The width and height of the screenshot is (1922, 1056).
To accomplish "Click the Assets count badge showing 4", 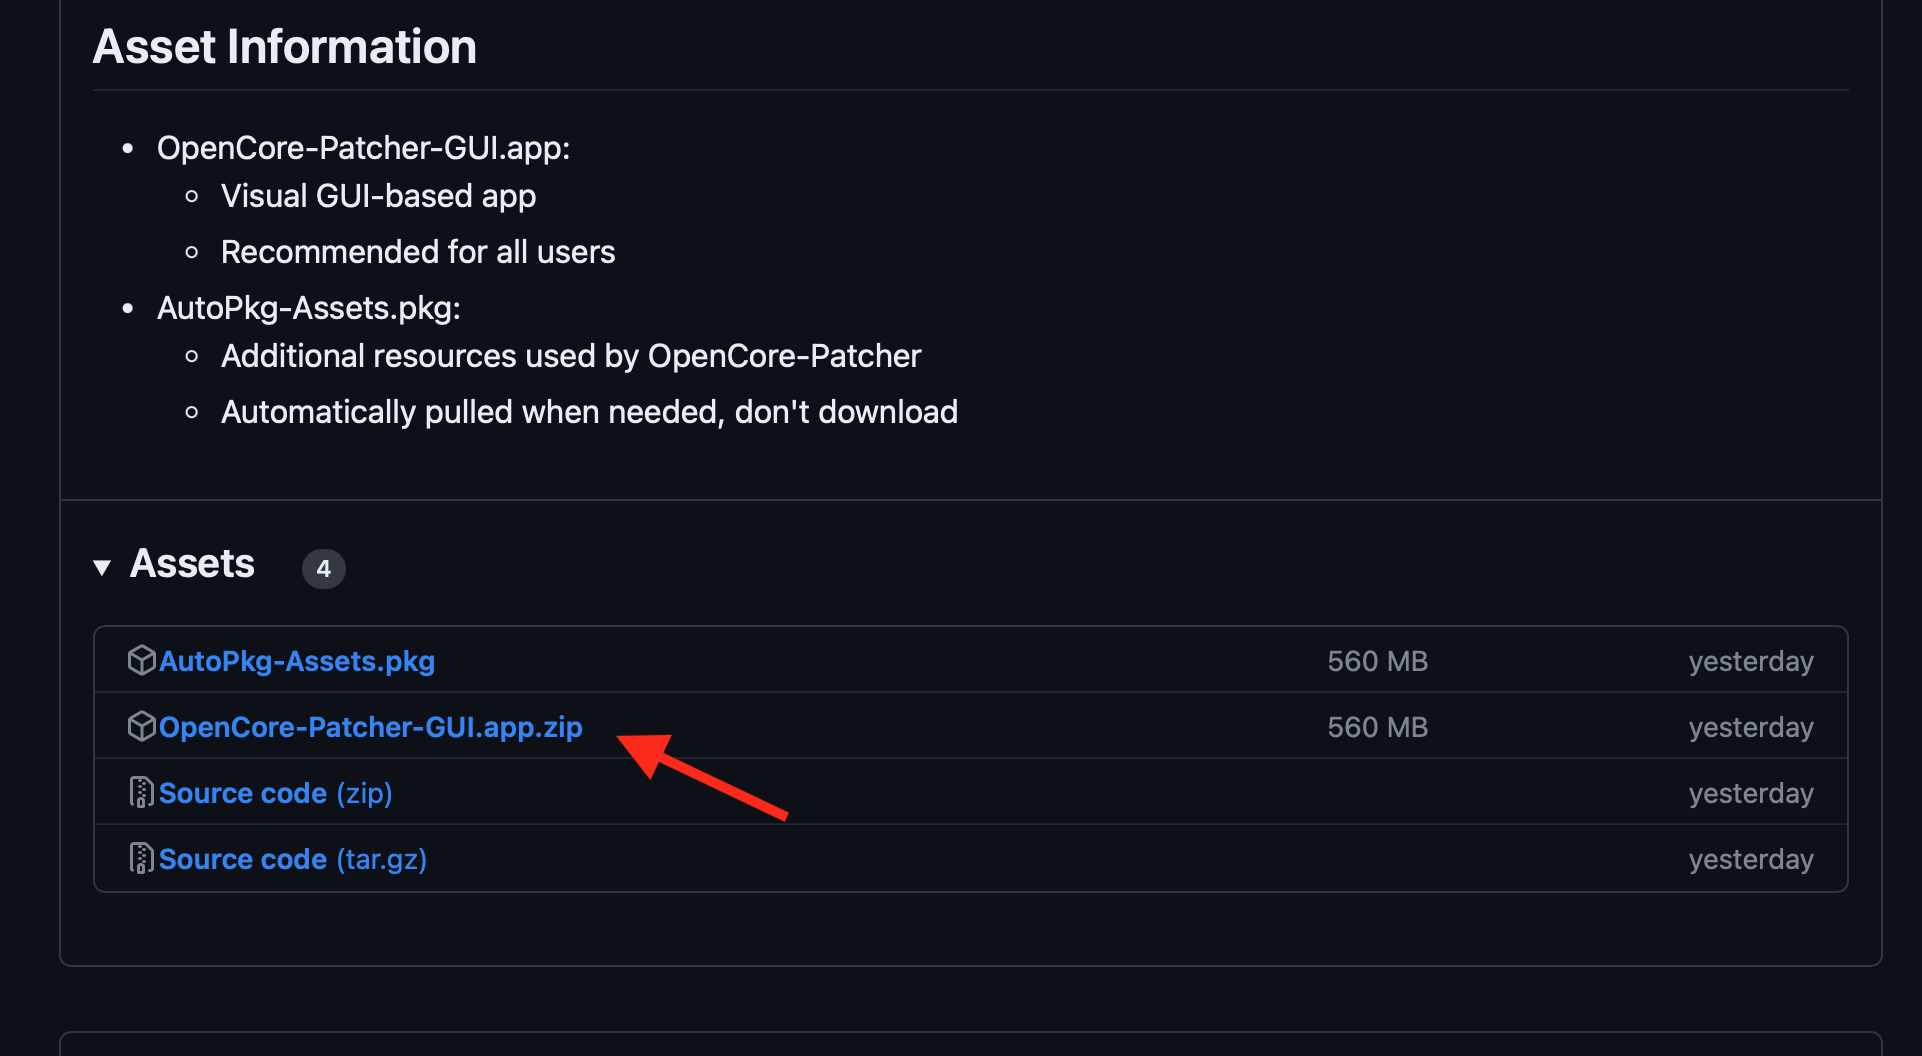I will [323, 569].
